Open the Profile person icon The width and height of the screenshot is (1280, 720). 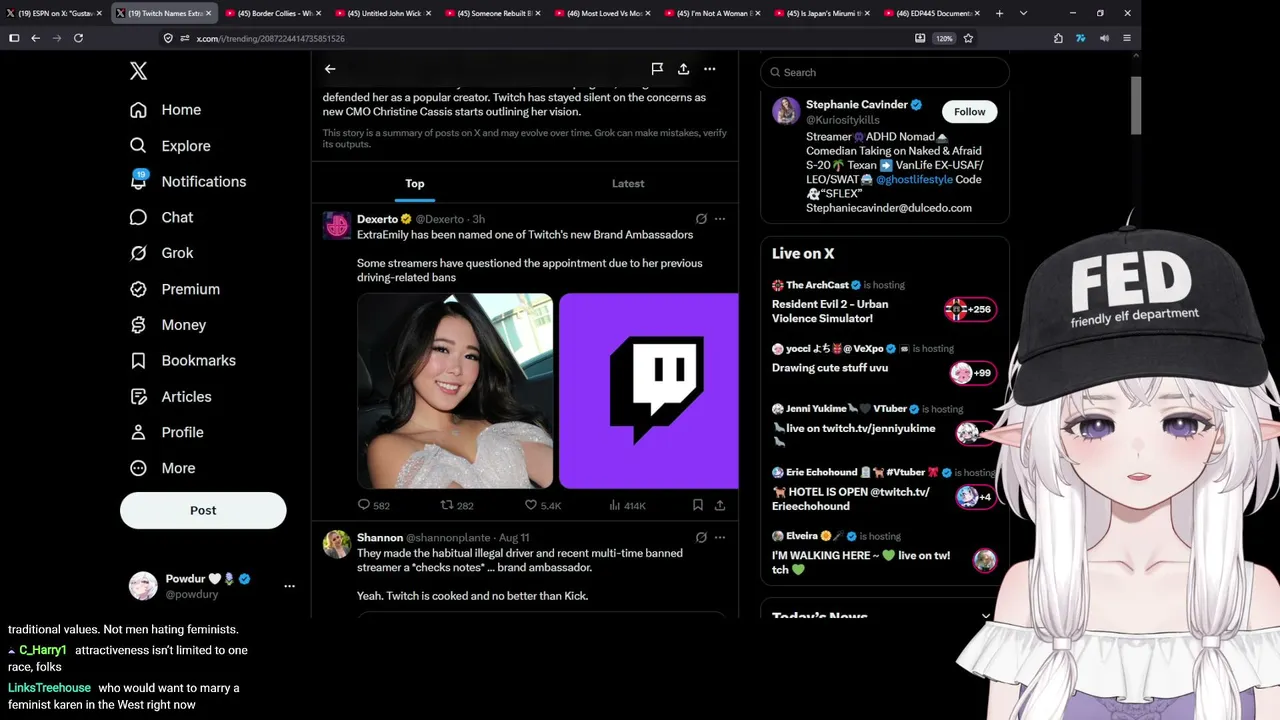click(x=139, y=432)
